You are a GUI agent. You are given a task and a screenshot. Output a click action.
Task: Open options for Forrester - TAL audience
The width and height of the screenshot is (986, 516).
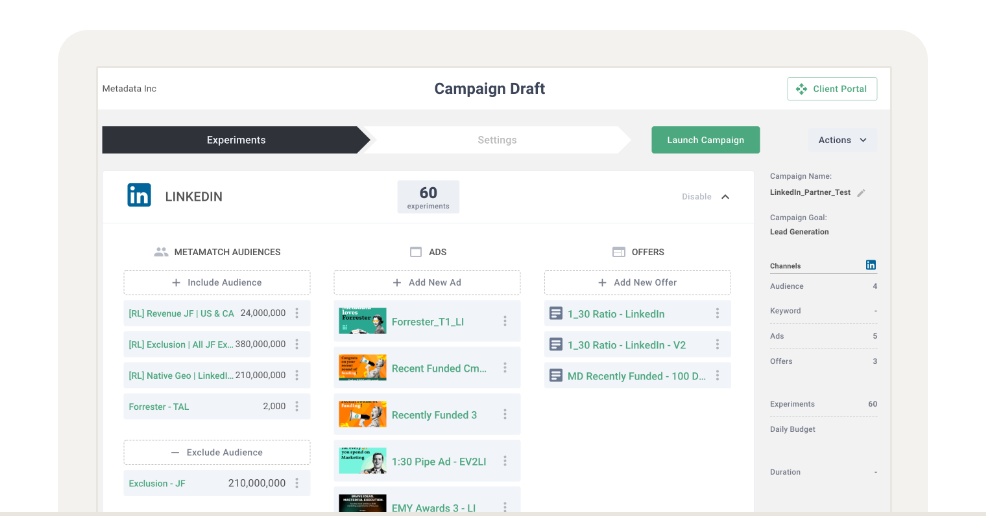297,406
